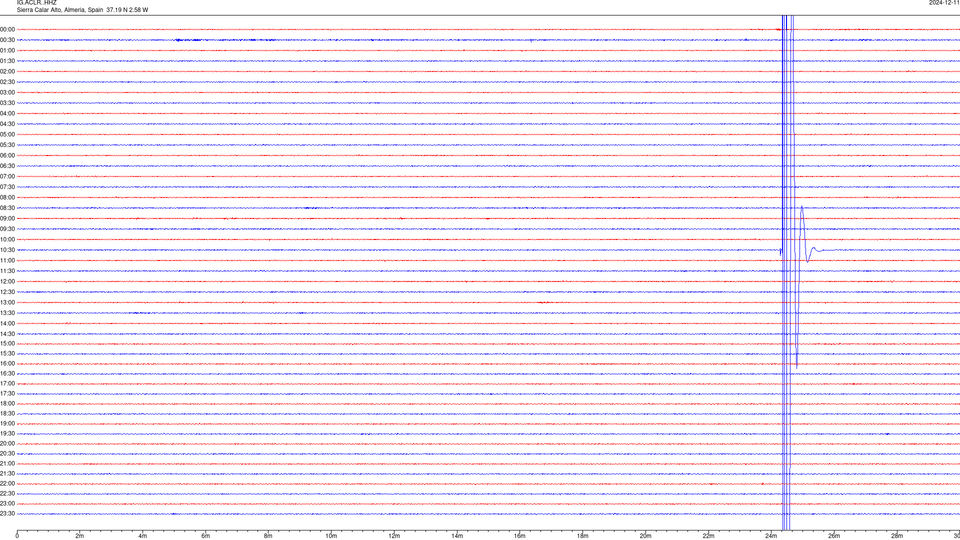Choose the 10:30 trace label
The image size is (960, 540).
point(7,250)
